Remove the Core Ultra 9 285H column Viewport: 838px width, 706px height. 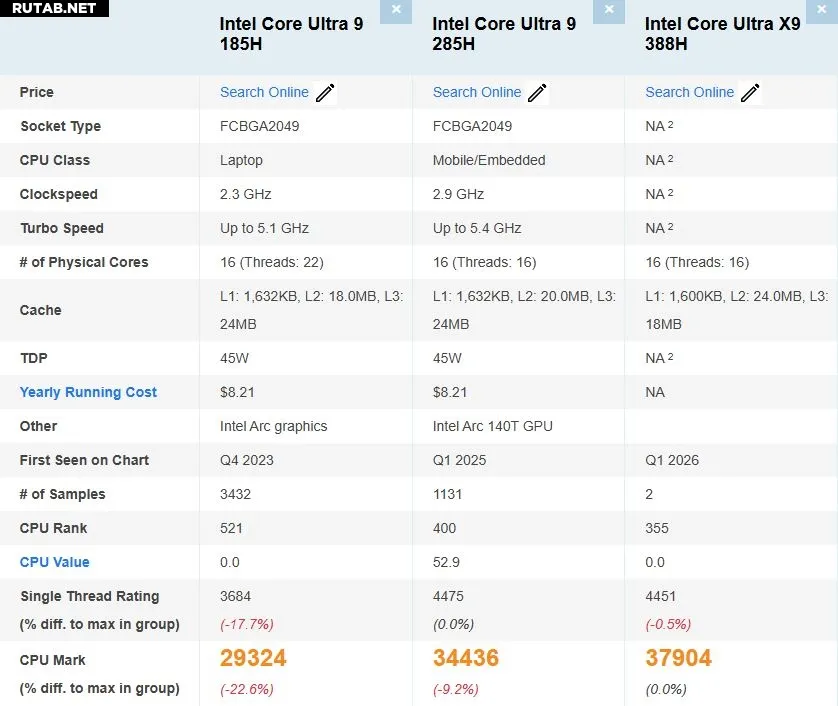[x=608, y=10]
